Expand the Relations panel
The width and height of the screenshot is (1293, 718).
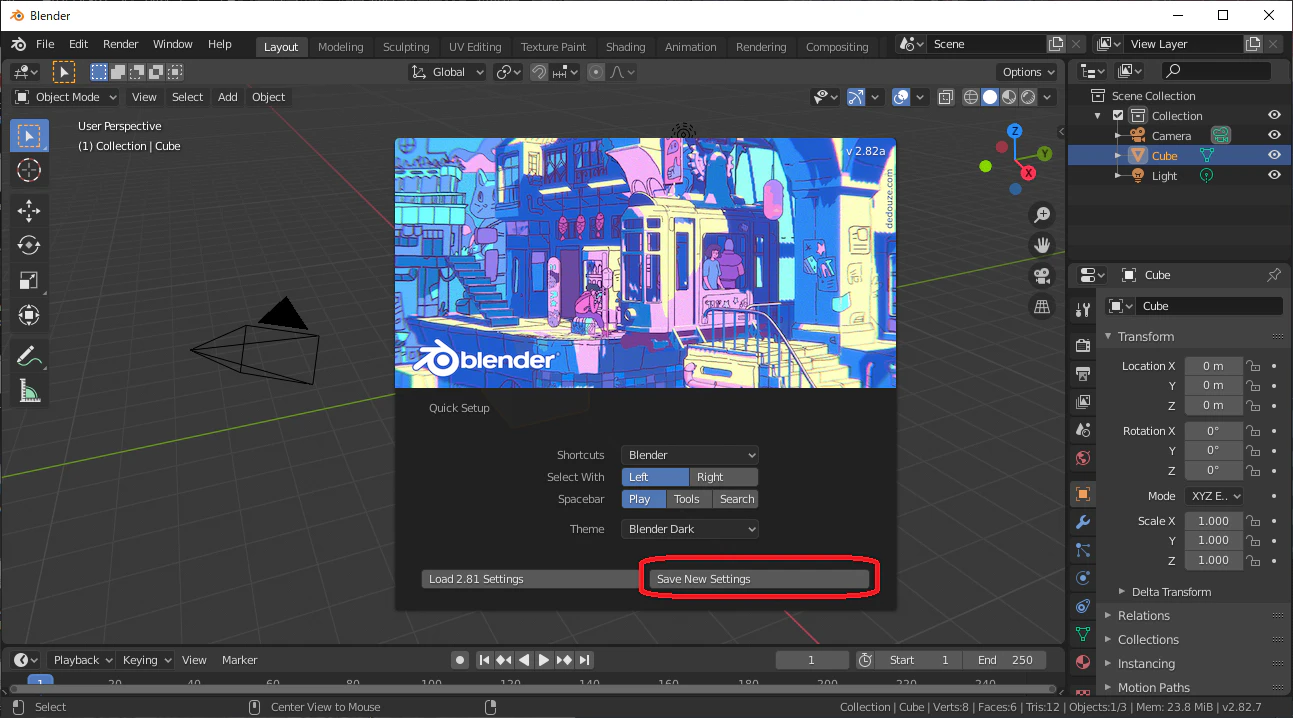(1144, 616)
